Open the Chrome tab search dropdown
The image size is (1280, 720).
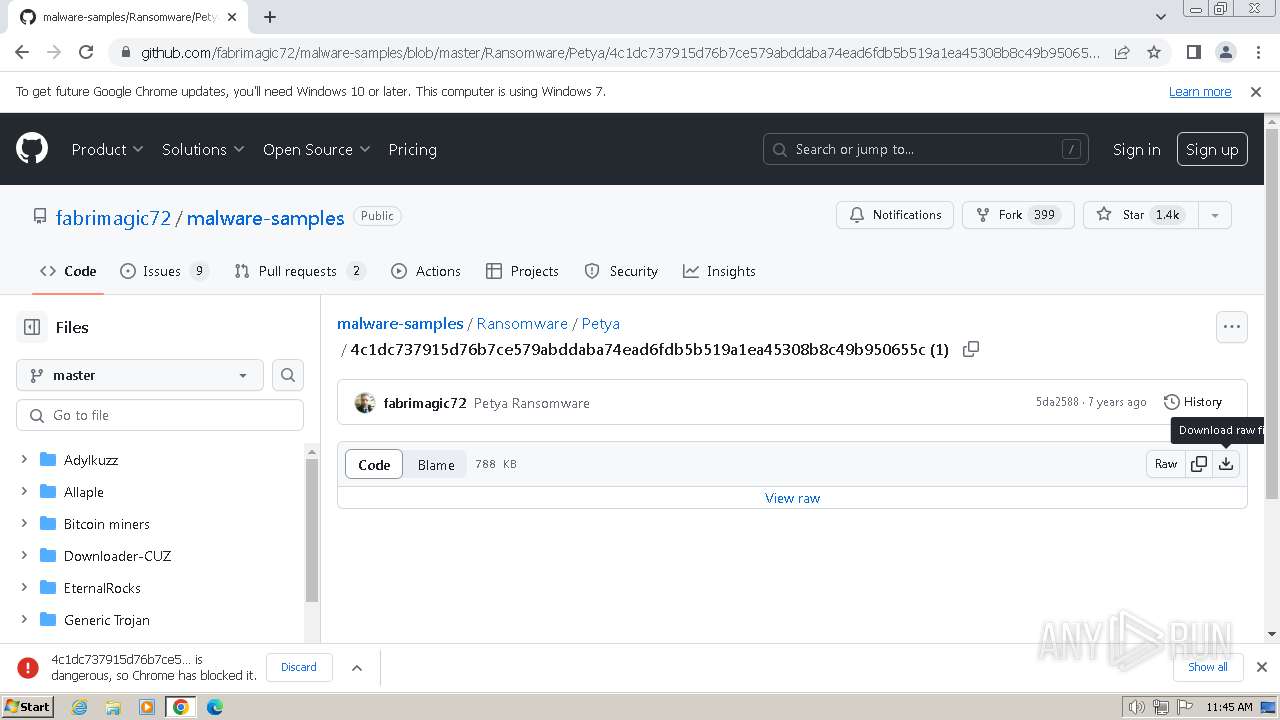point(1160,17)
